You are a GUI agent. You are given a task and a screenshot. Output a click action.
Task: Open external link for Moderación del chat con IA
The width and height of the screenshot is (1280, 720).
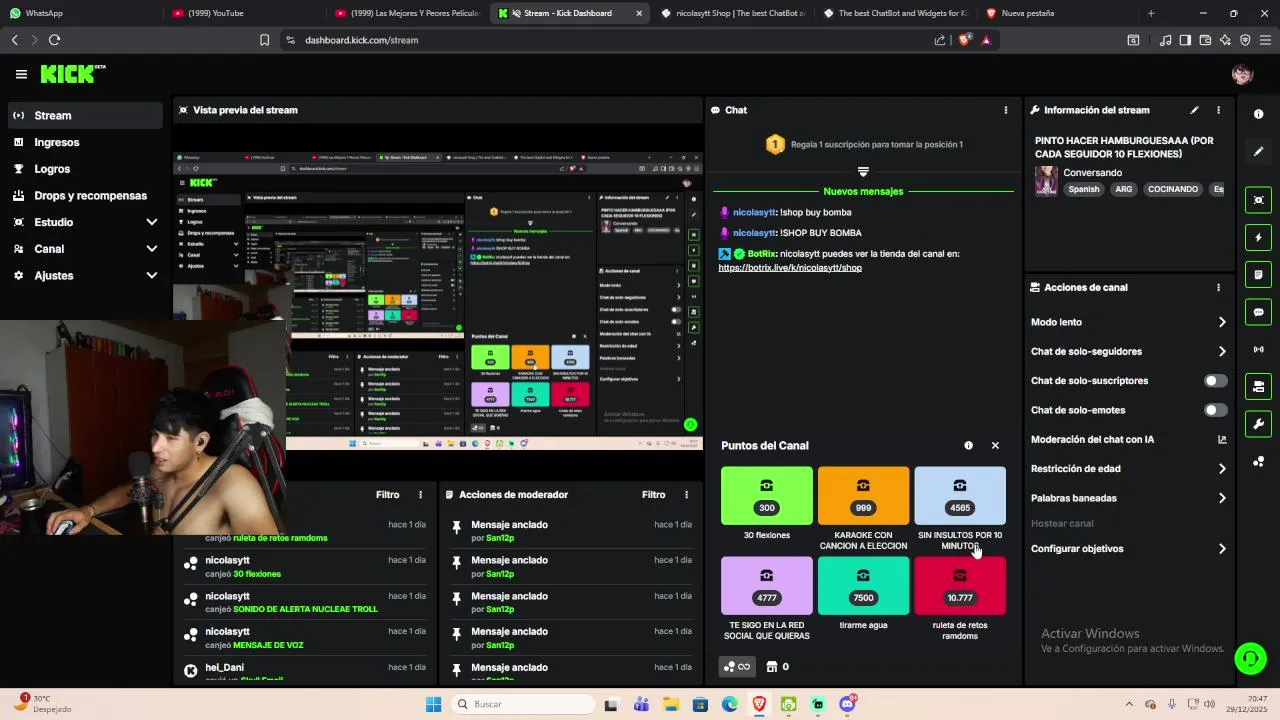click(1222, 439)
